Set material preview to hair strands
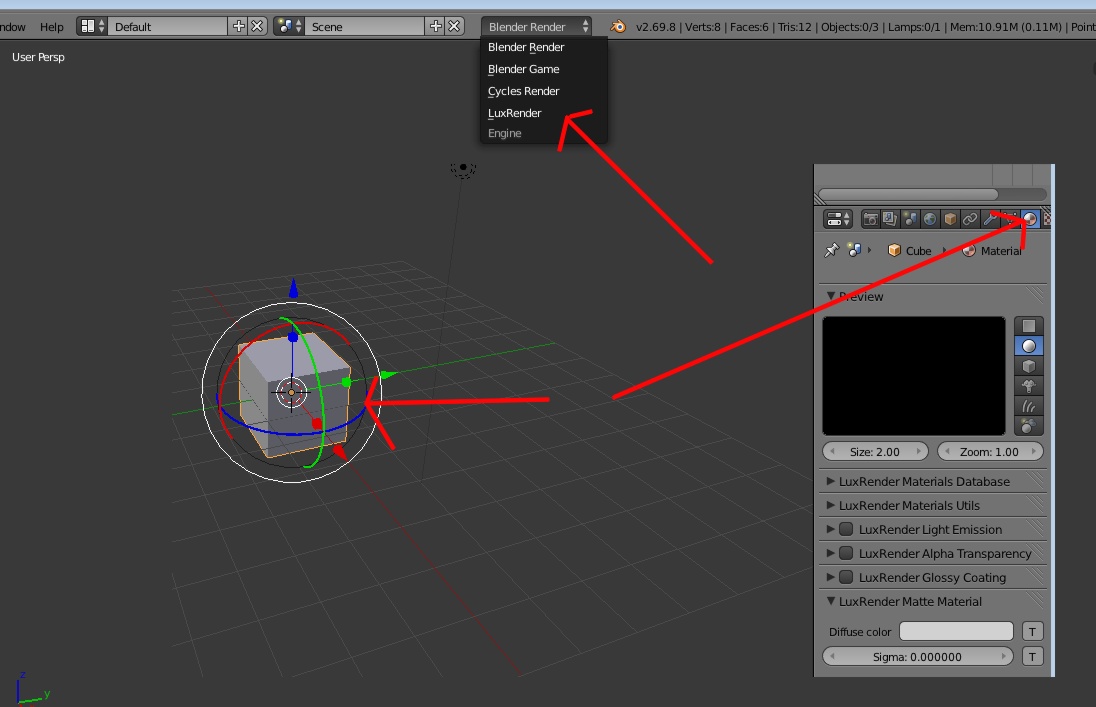The image size is (1096, 707). tap(1029, 406)
